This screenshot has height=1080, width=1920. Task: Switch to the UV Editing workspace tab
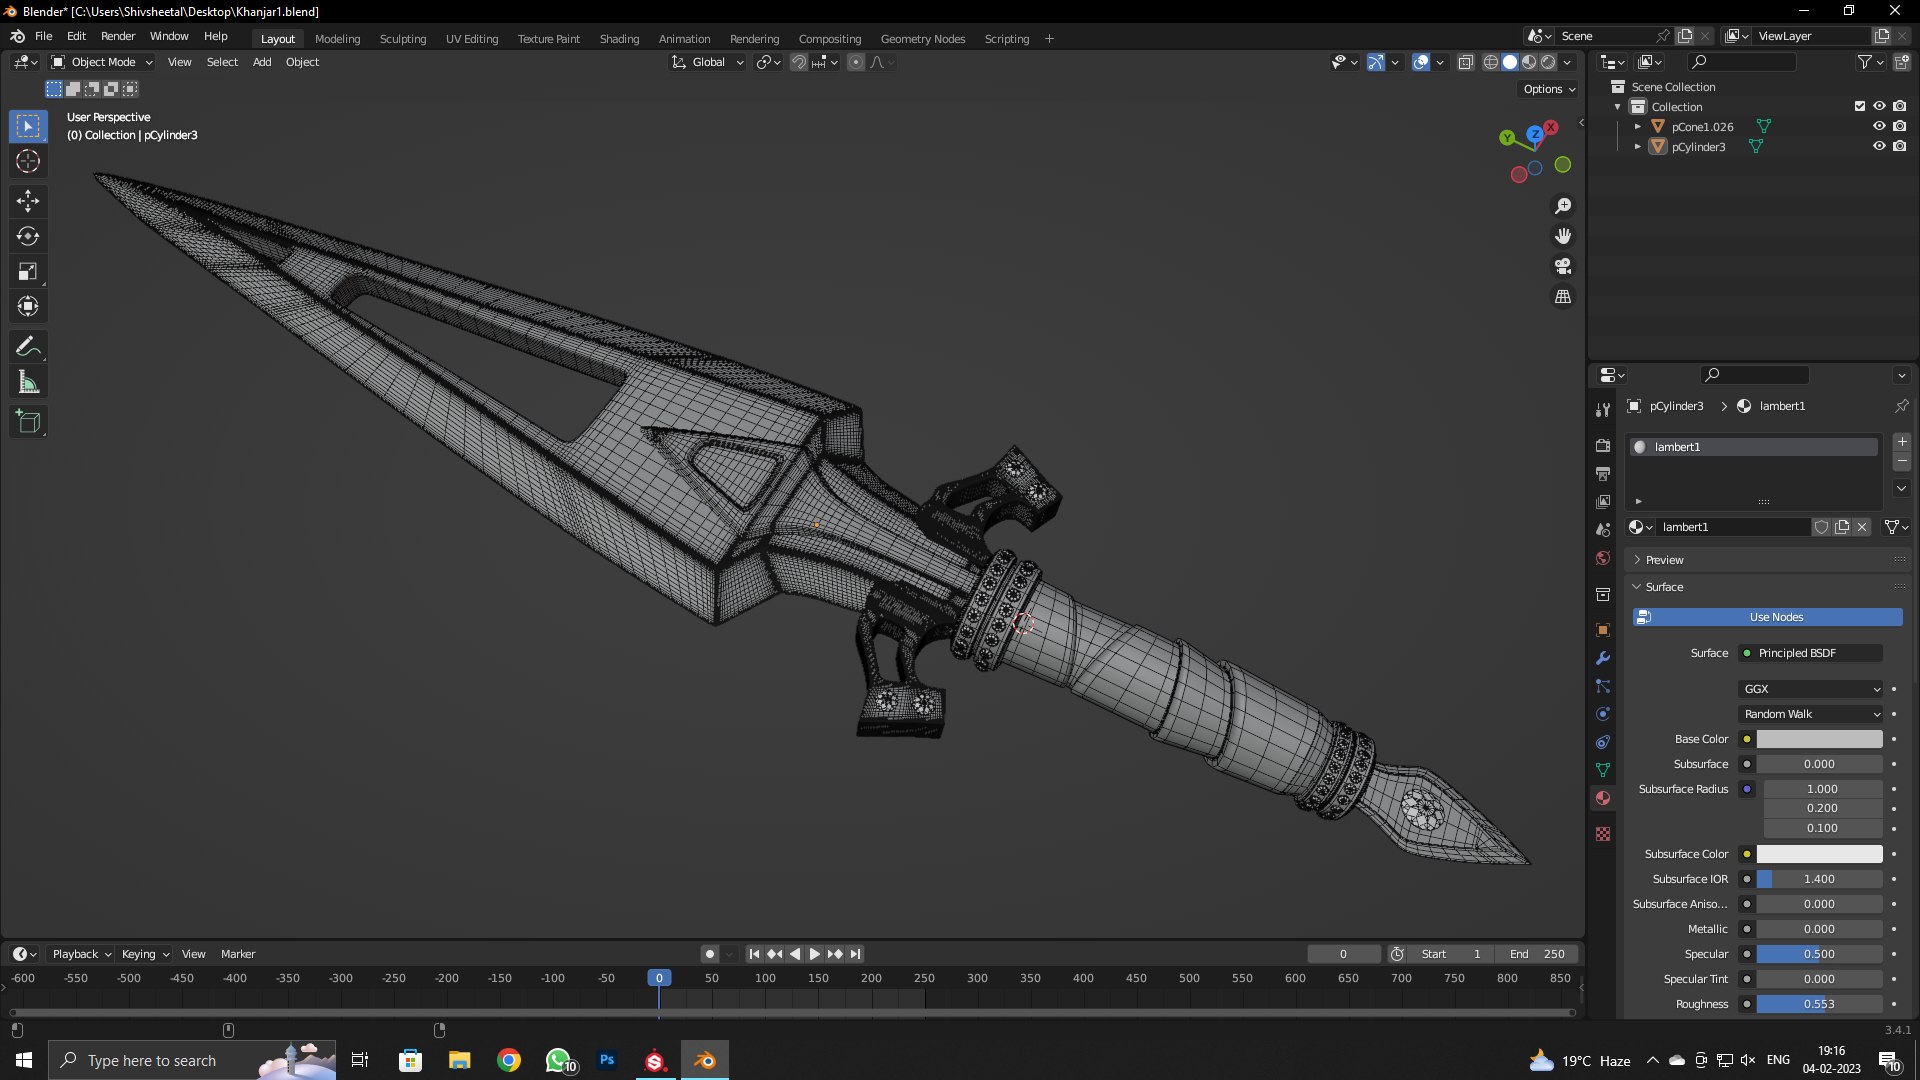coord(472,39)
